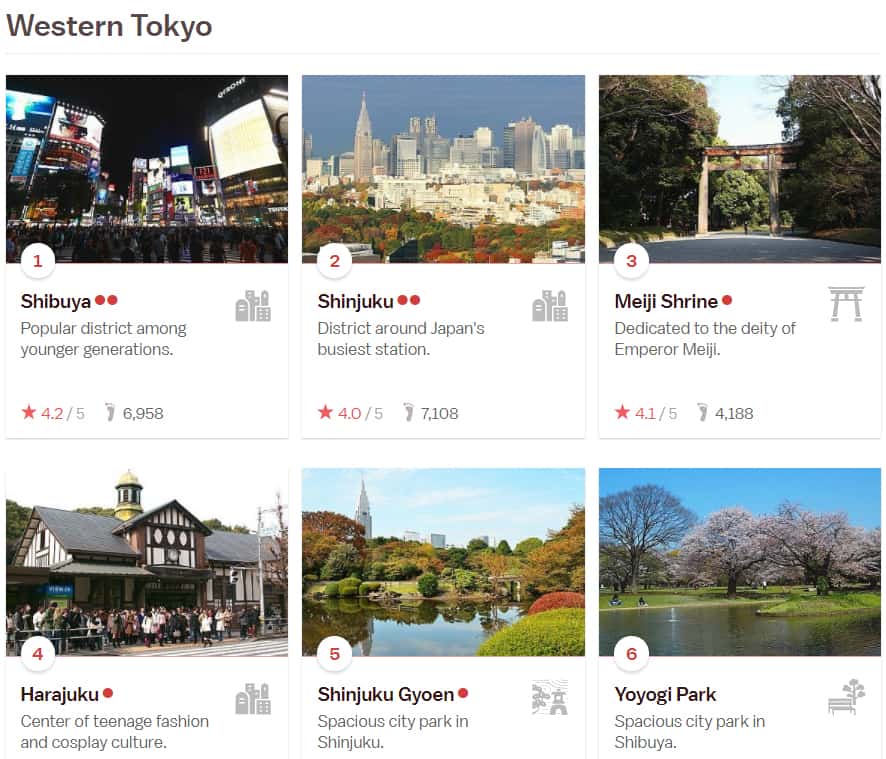Click the footprint visits icon for Shinjuku
Viewport: 886px width, 759px height.
(x=408, y=412)
